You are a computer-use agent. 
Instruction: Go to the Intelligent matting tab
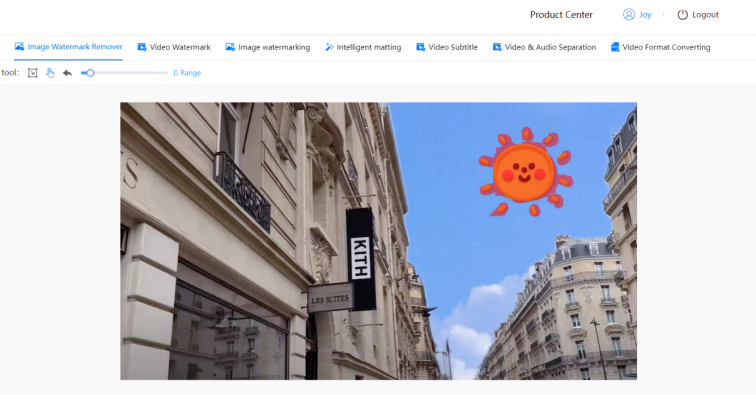363,47
